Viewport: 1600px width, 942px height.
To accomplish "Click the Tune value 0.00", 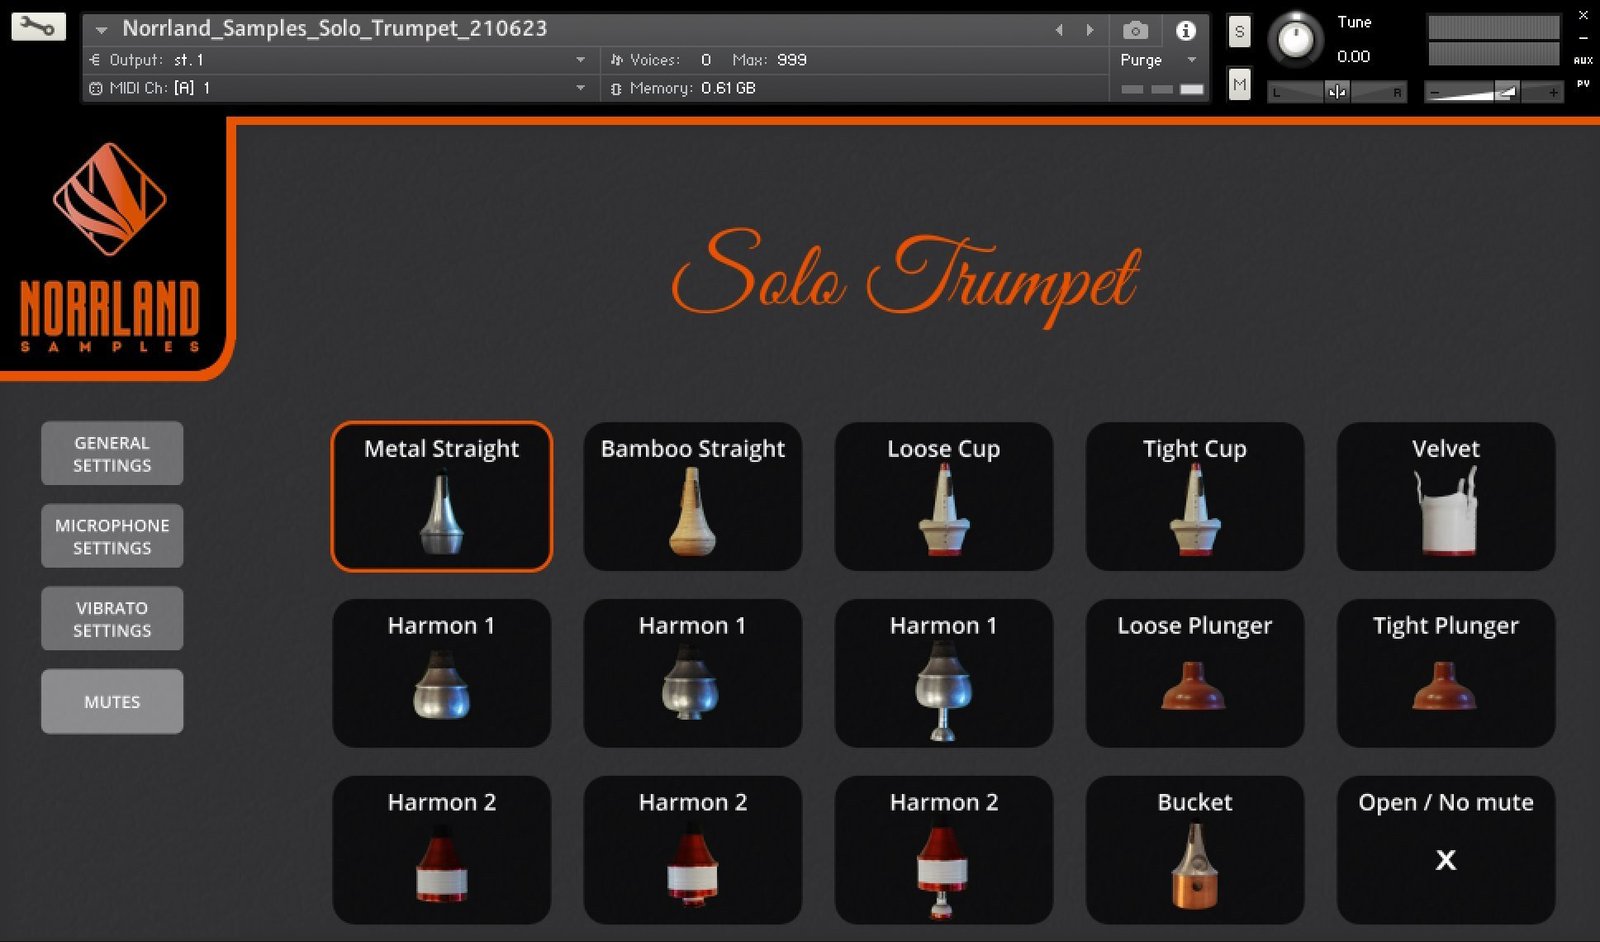I will tap(1353, 57).
